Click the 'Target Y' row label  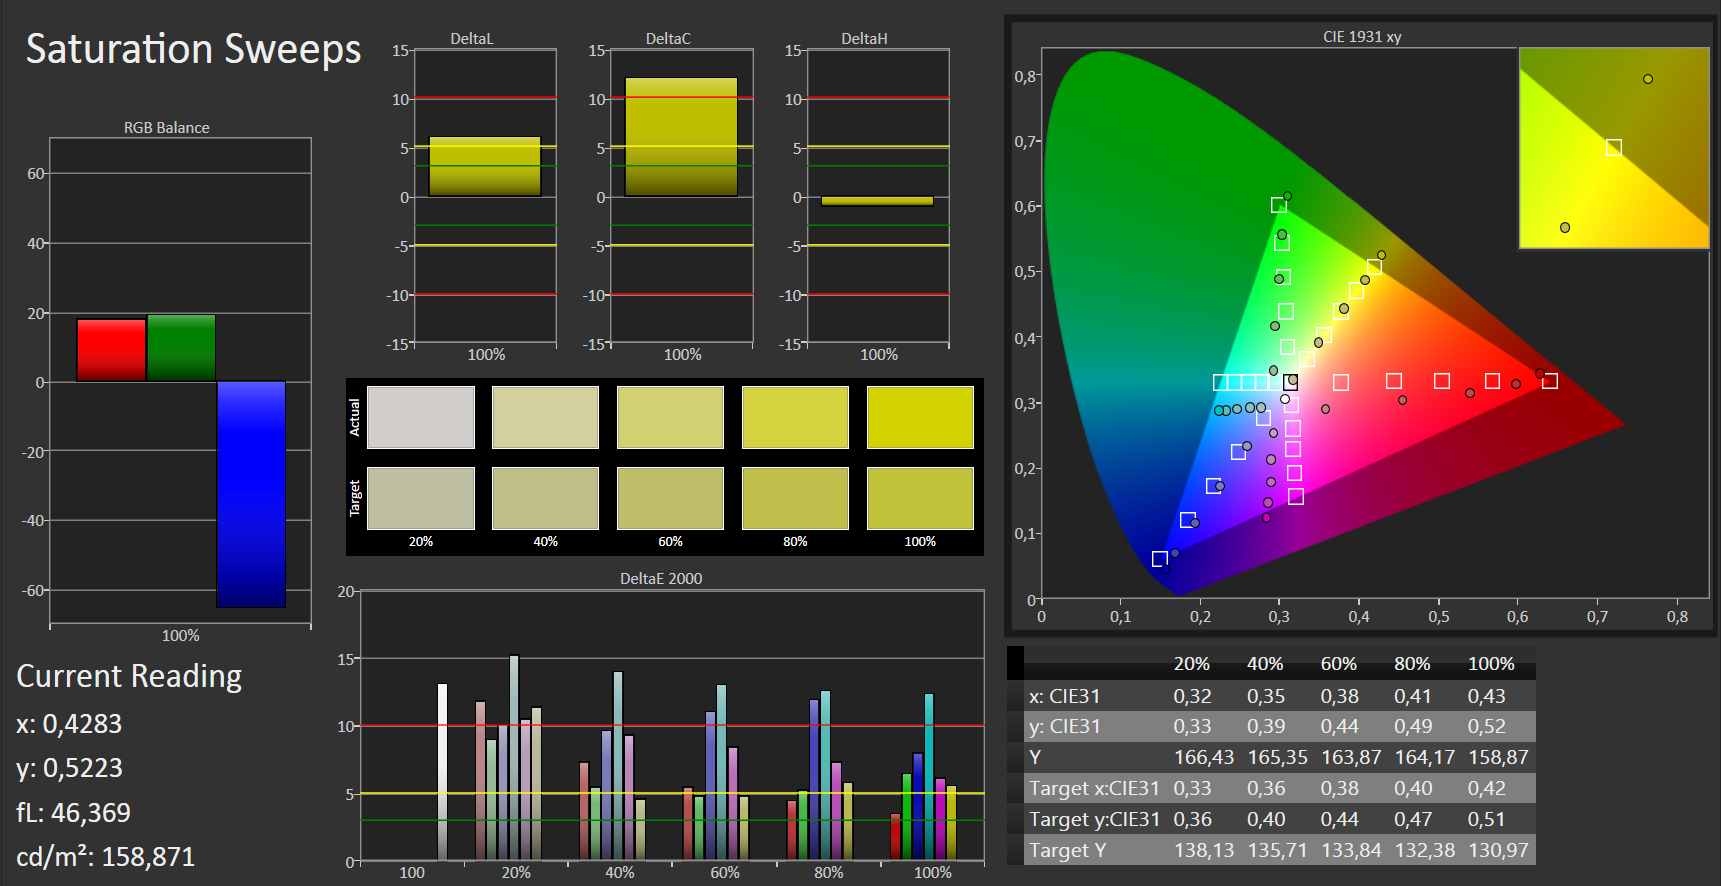pos(1067,851)
